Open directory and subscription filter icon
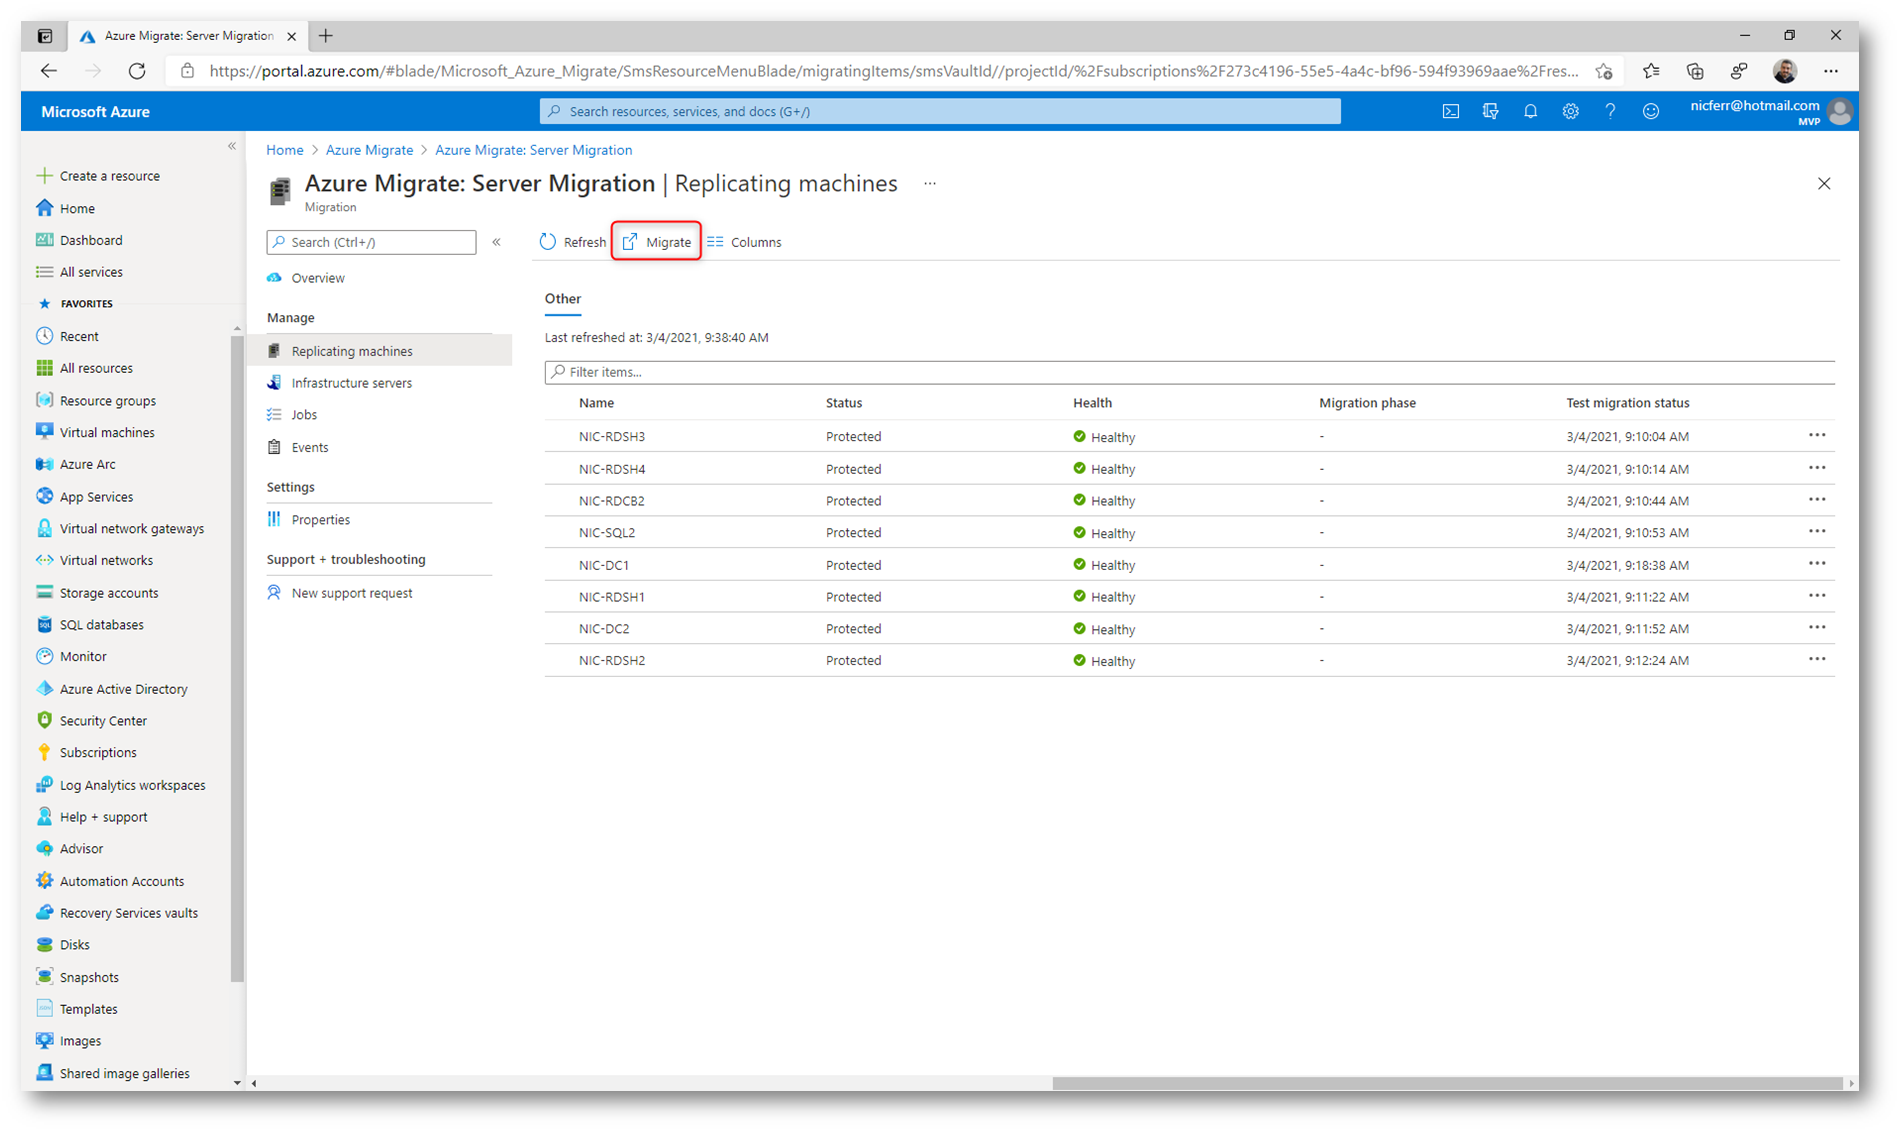 [1490, 111]
